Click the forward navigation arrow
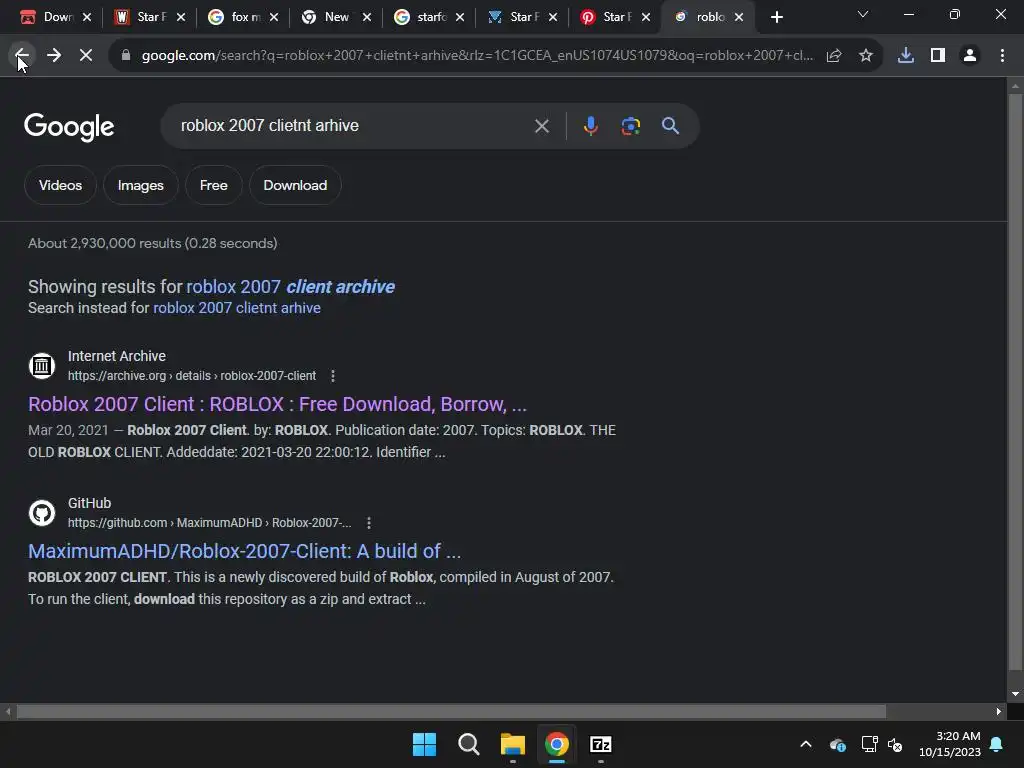The width and height of the screenshot is (1024, 768). point(54,56)
